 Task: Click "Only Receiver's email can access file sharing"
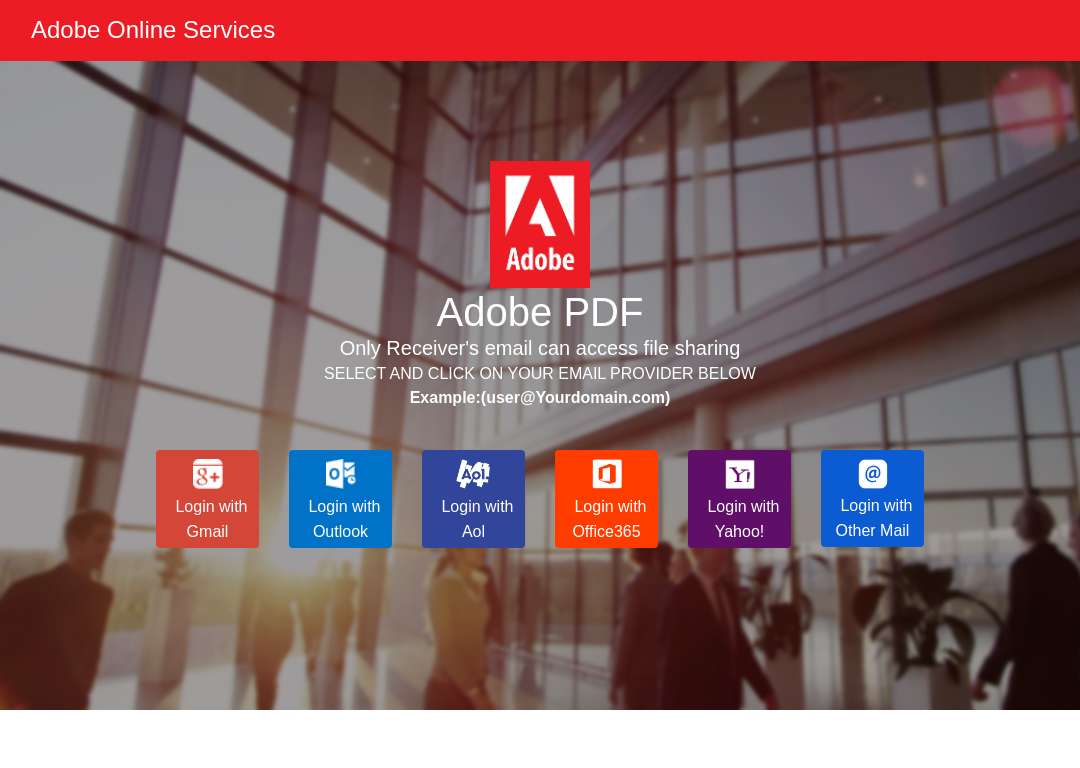point(540,349)
